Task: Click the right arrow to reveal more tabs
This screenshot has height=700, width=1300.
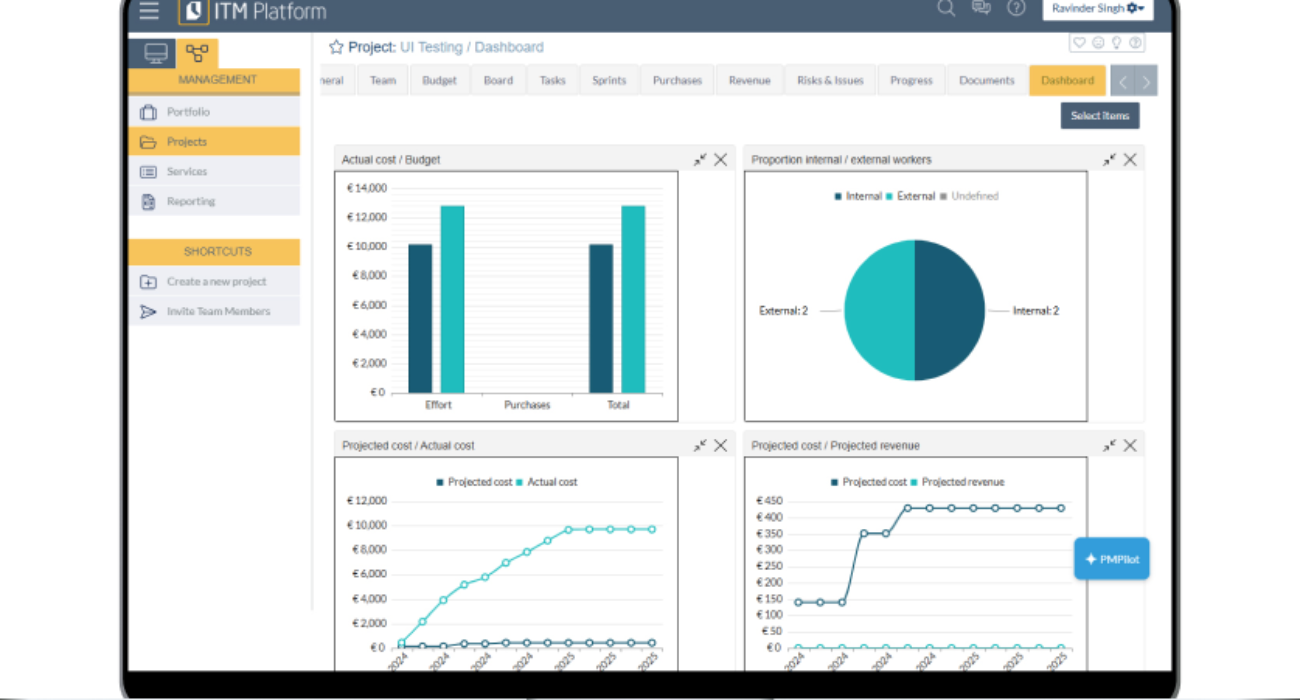Action: pyautogui.click(x=1147, y=80)
